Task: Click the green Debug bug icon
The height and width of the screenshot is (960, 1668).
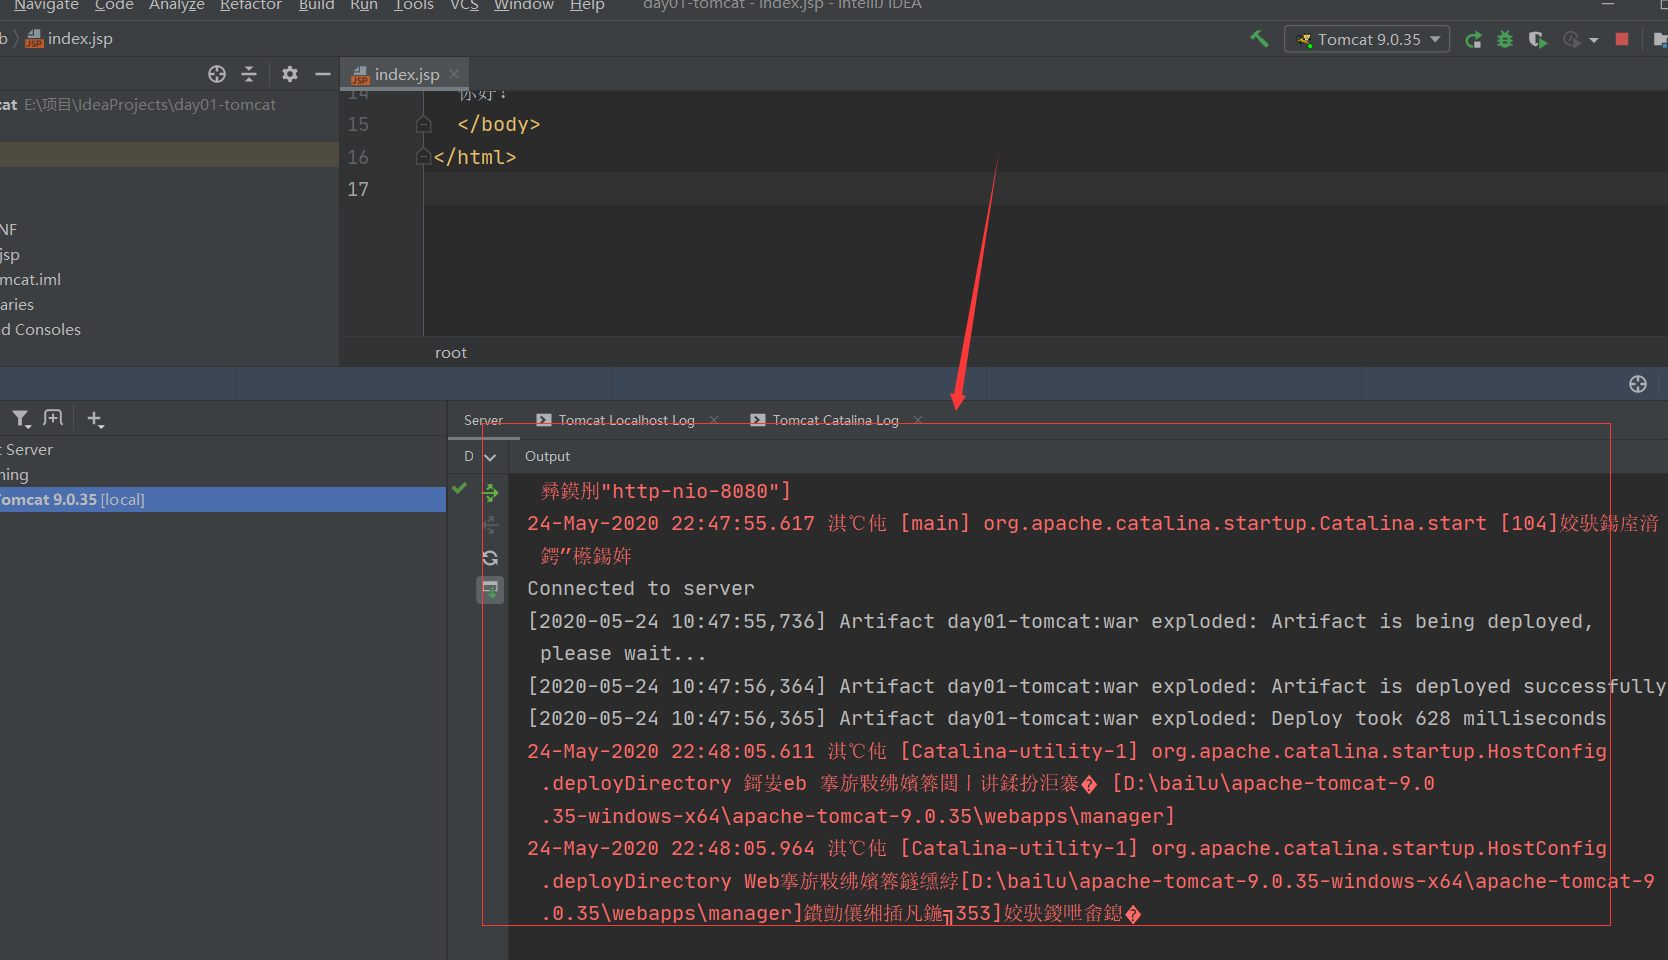Action: 1505,40
